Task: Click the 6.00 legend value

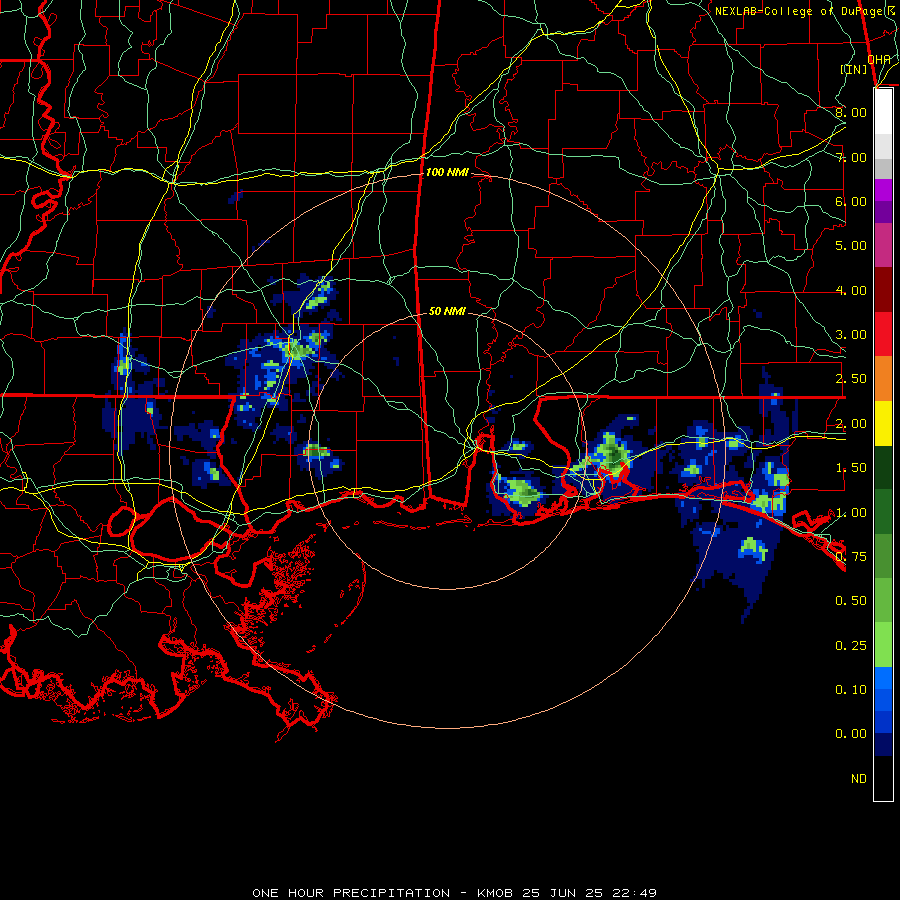Action: point(851,201)
